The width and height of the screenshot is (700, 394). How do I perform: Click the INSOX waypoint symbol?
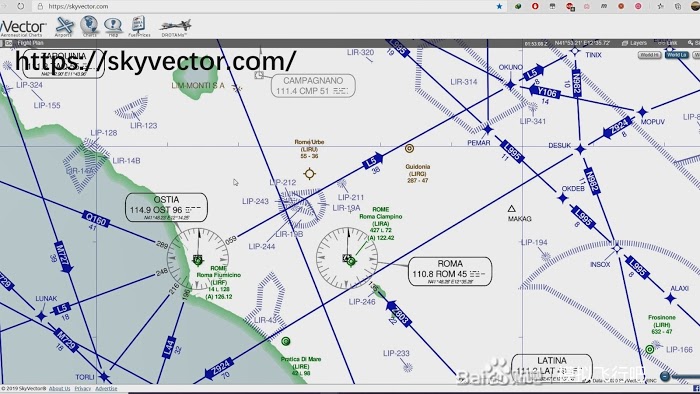pos(617,248)
